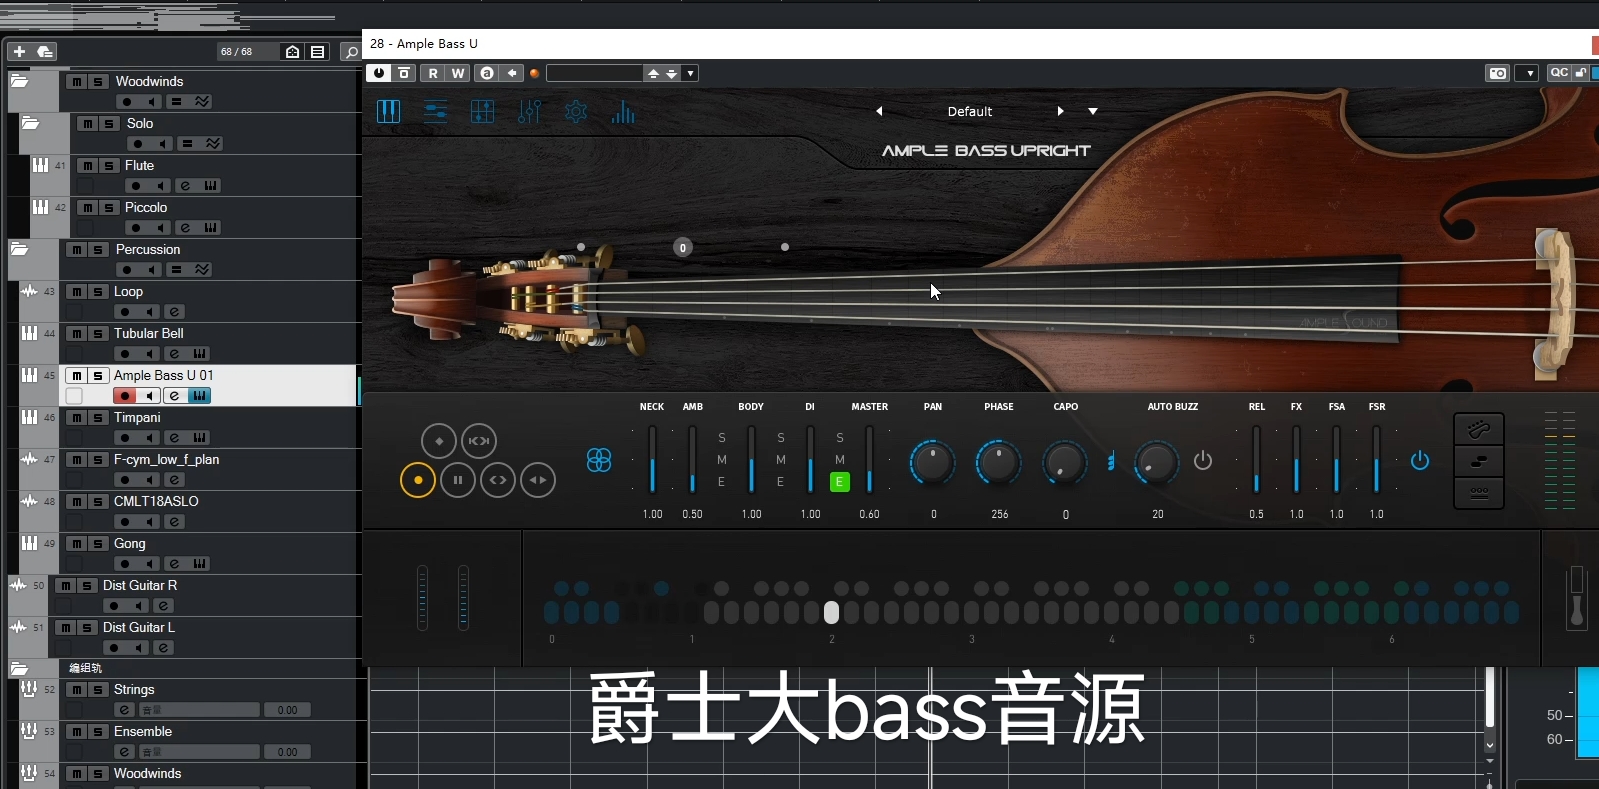Solo the Piccolo track

tap(108, 208)
